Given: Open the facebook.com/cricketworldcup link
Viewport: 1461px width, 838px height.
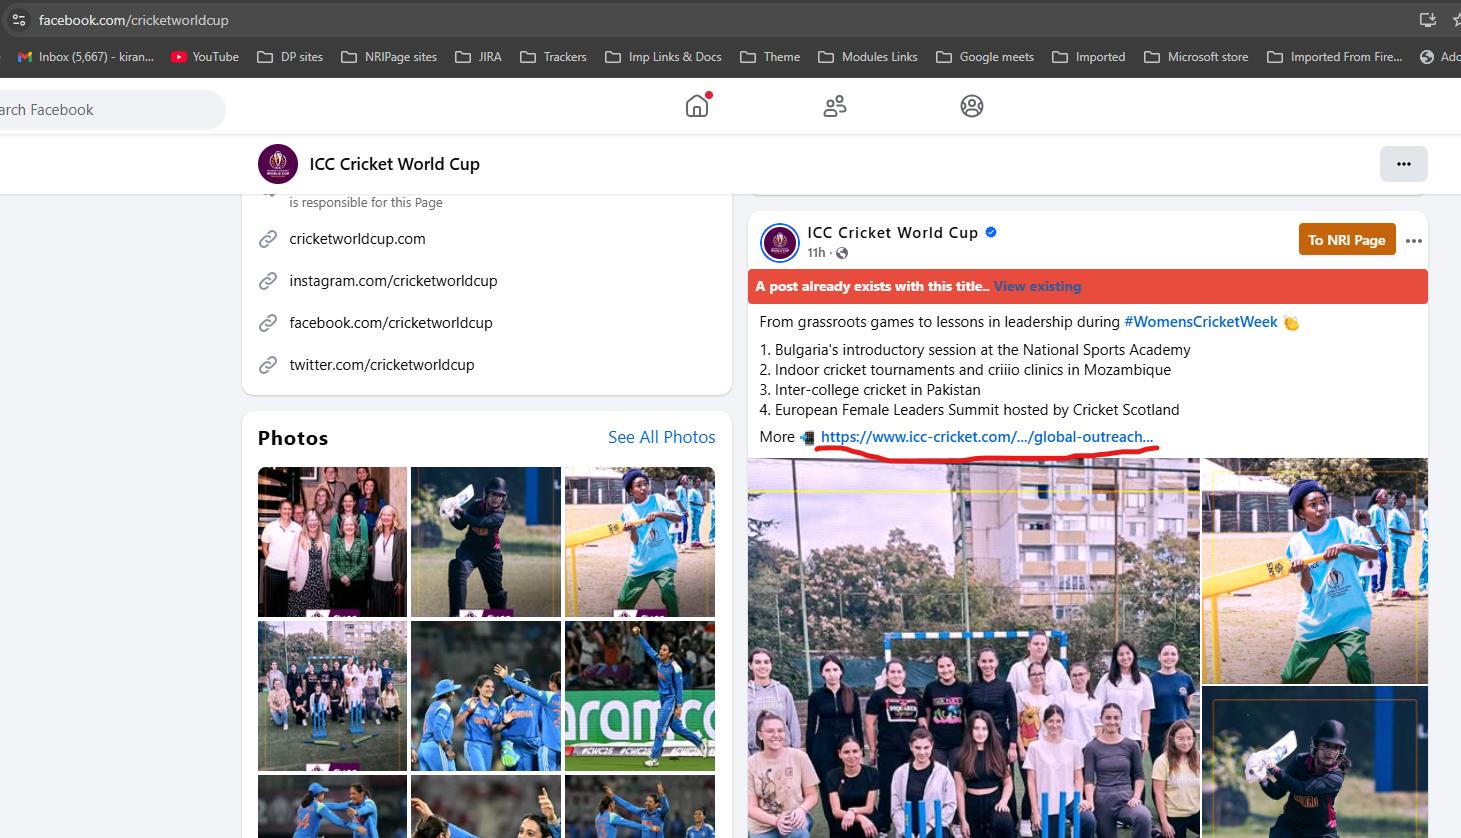Looking at the screenshot, I should click(x=391, y=323).
